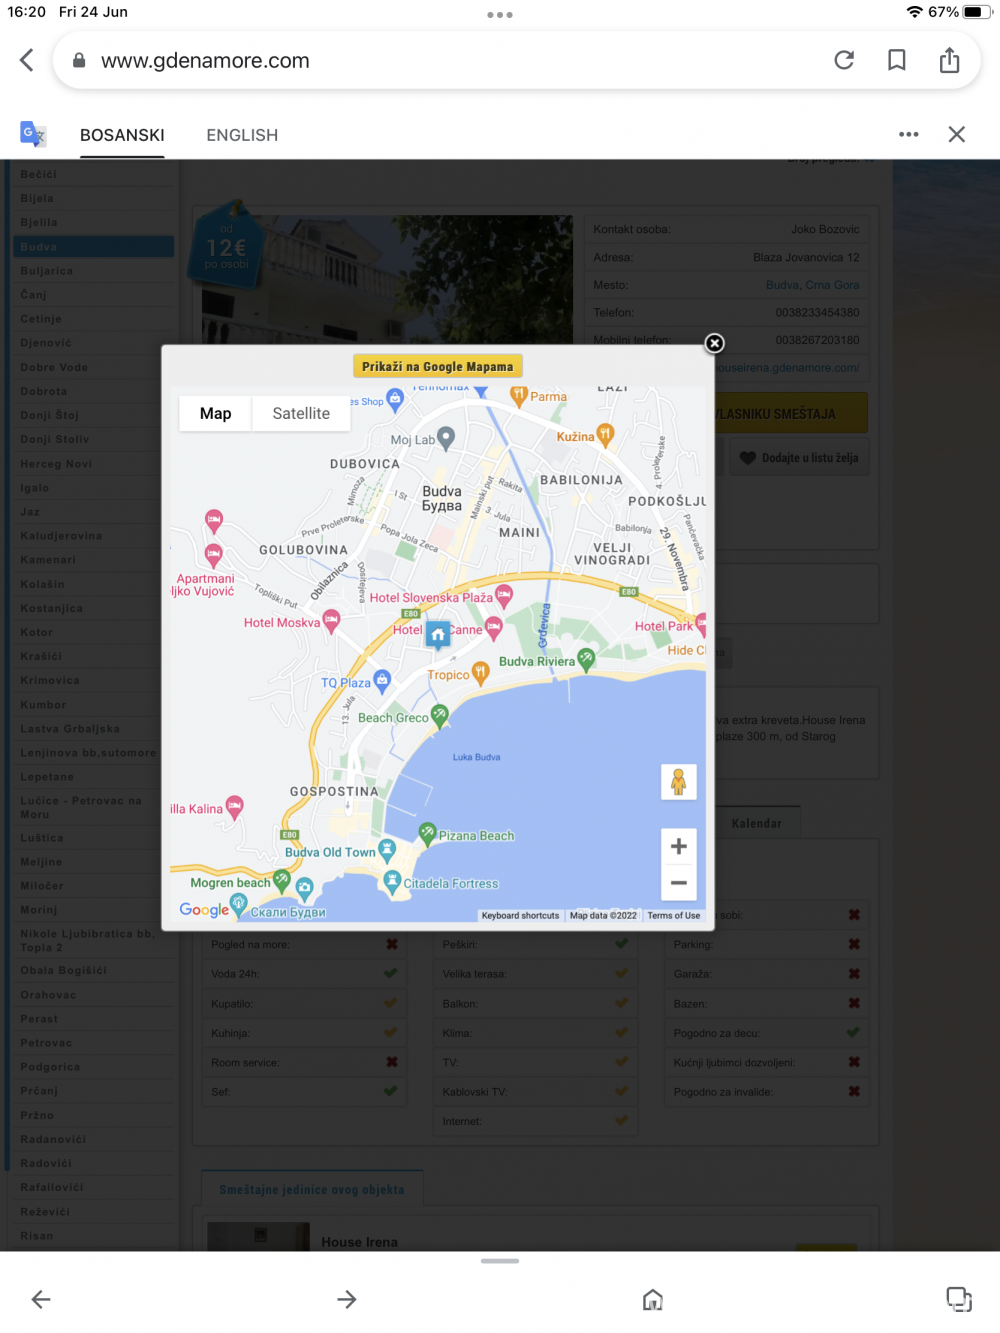Zoom in on the map
Image resolution: width=1000 pixels, height=1333 pixels.
679,846
